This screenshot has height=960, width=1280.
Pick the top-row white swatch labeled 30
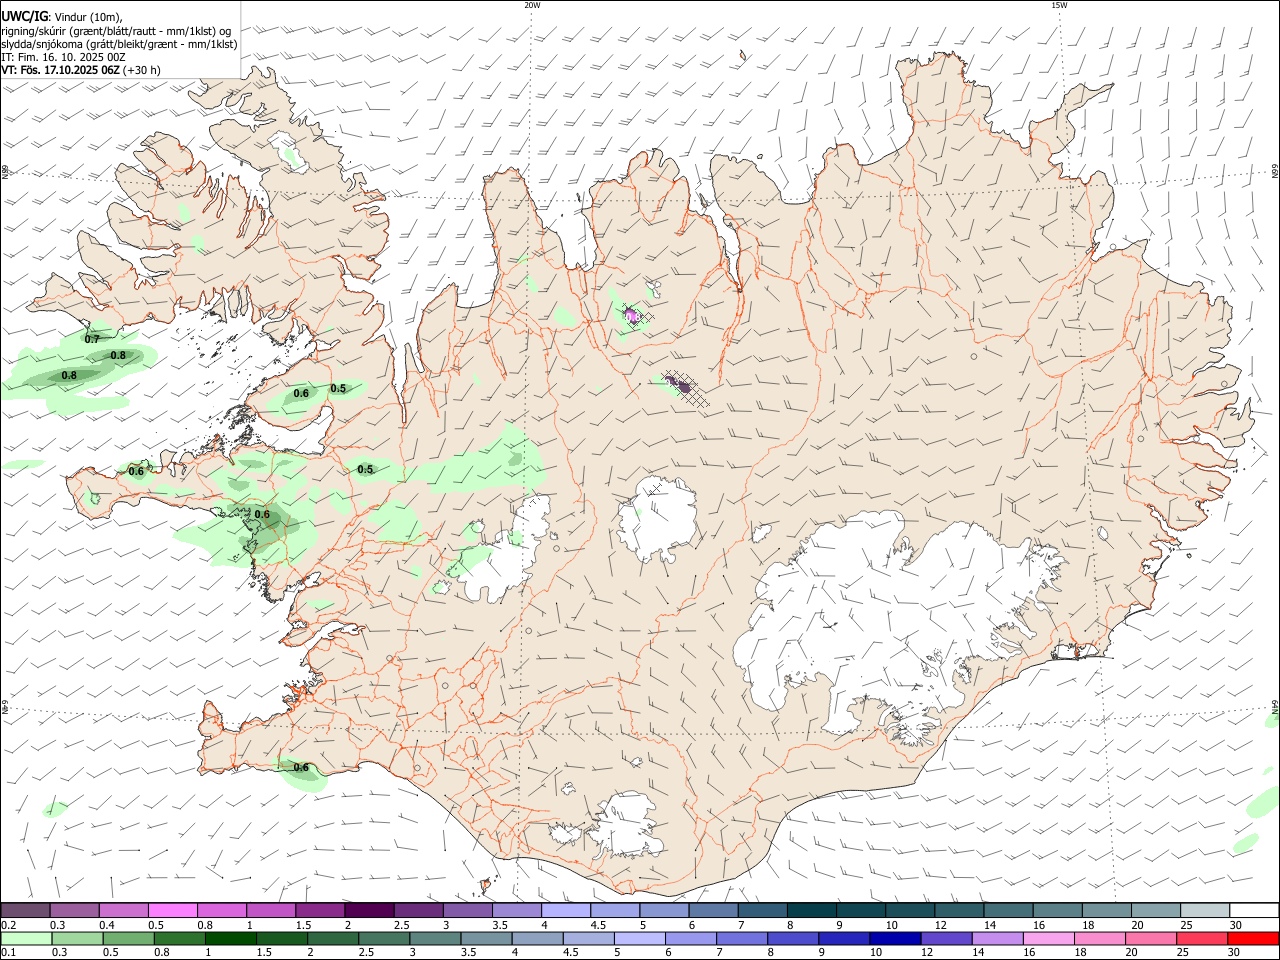coord(1255,910)
